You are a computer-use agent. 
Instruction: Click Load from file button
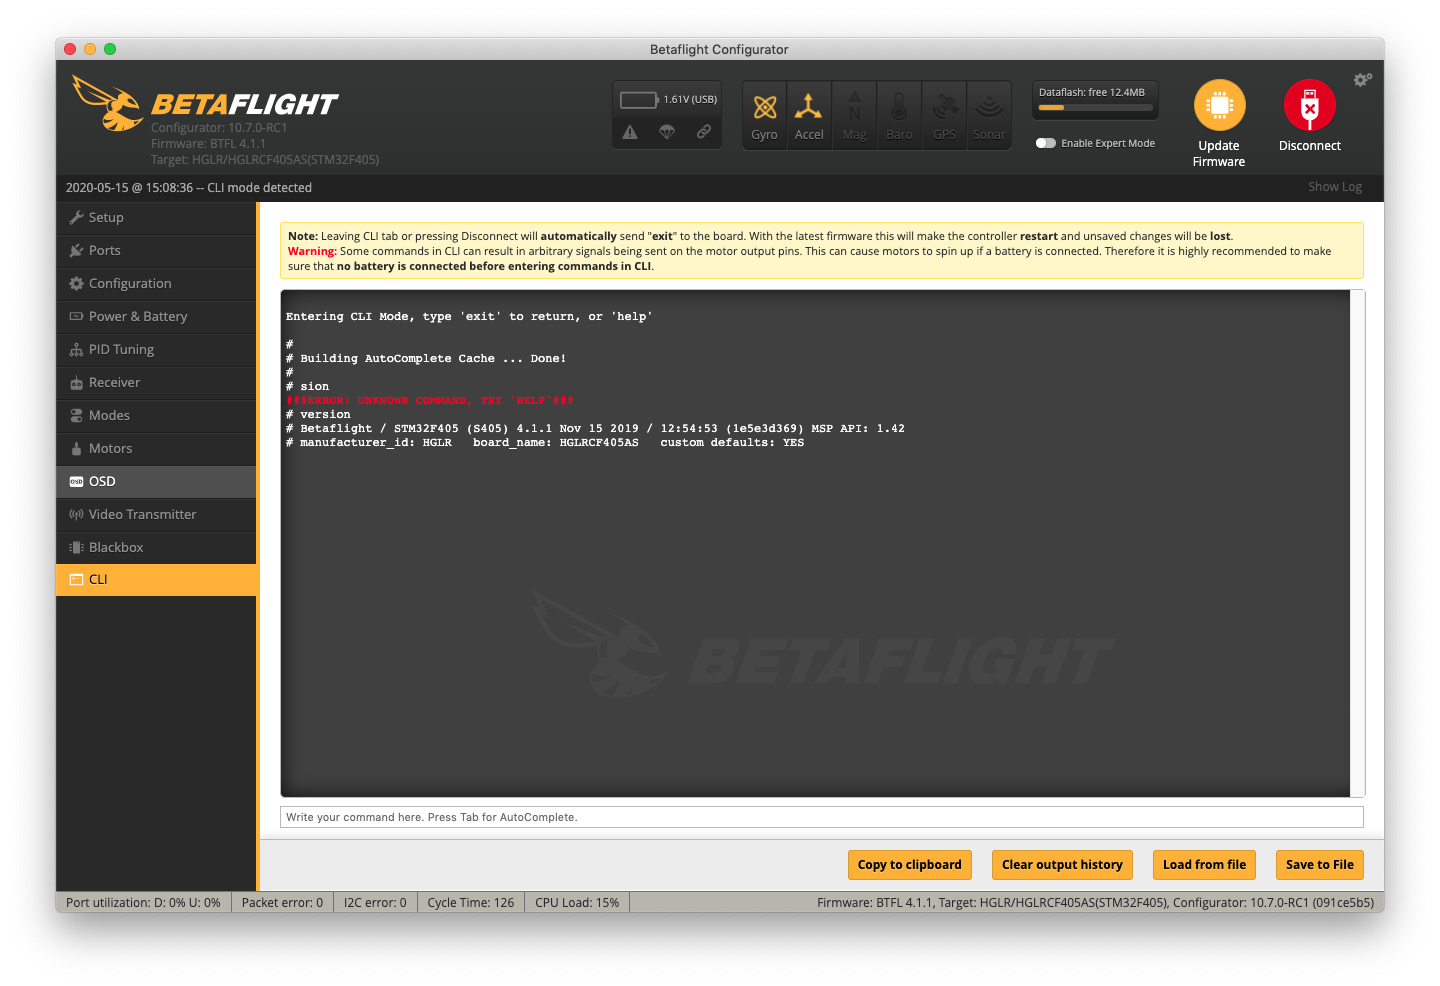tap(1204, 865)
